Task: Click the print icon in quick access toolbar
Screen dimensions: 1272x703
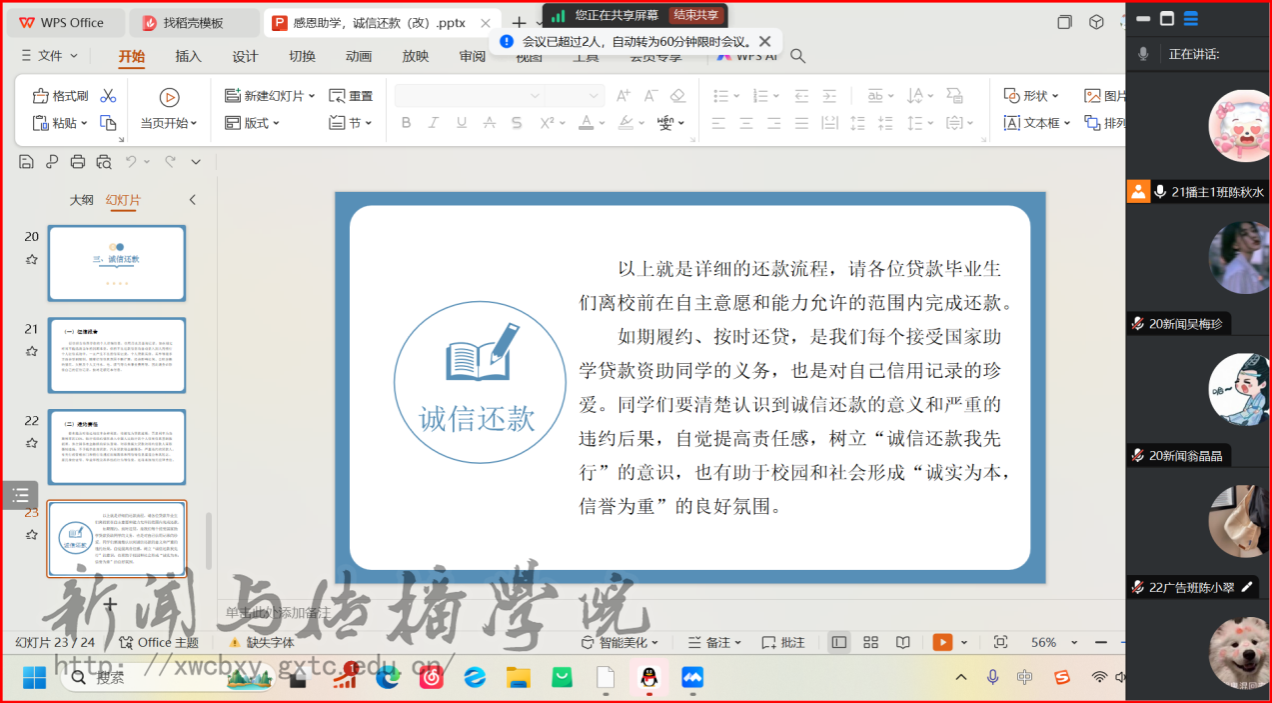Action: [78, 162]
